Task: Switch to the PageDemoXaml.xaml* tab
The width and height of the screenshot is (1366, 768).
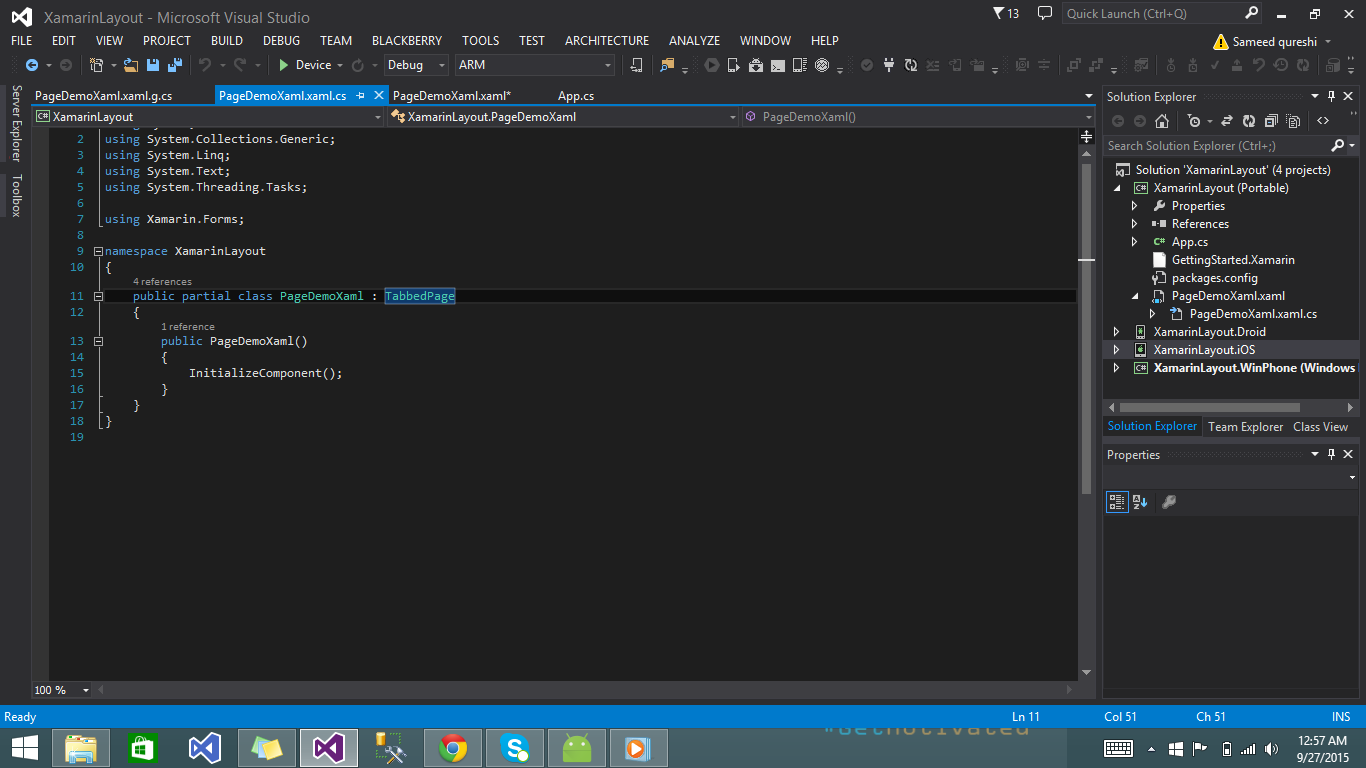Action: click(452, 96)
